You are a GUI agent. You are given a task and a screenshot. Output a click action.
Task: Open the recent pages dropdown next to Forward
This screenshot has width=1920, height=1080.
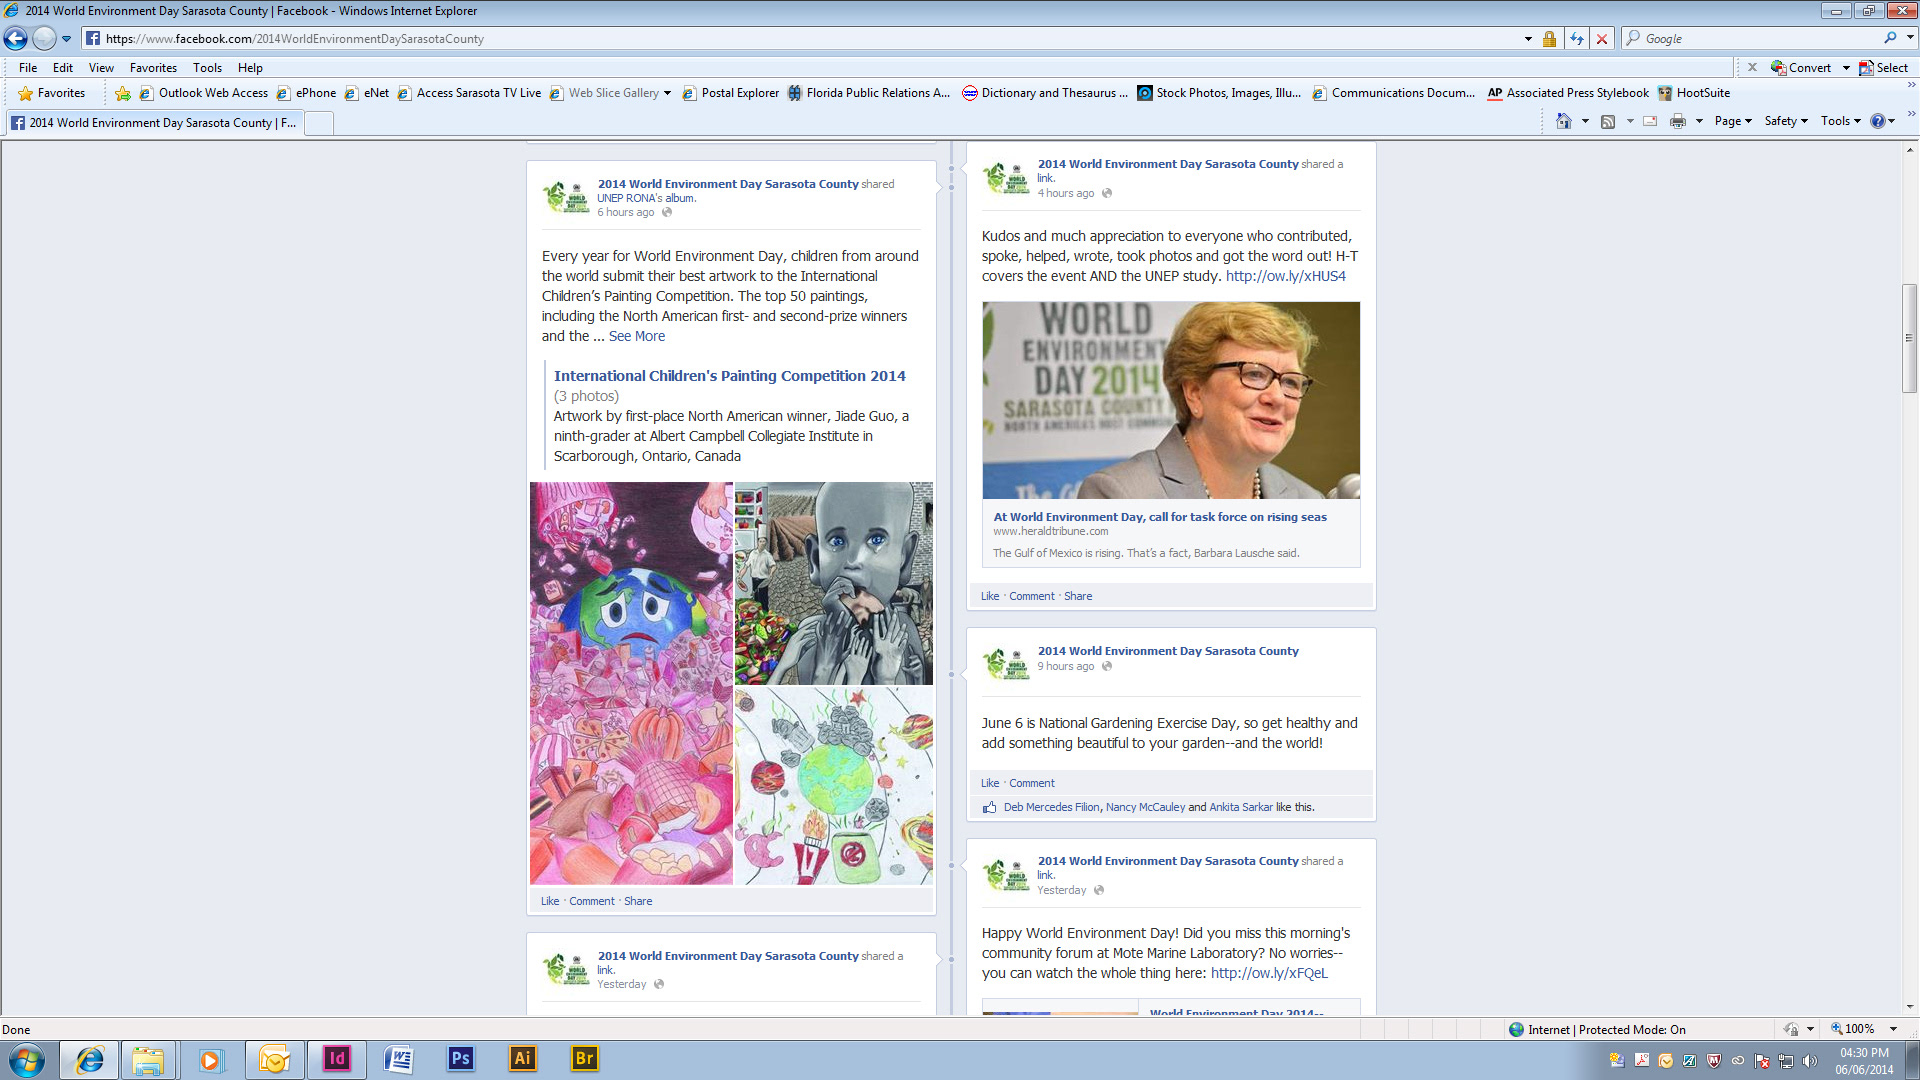(x=66, y=39)
